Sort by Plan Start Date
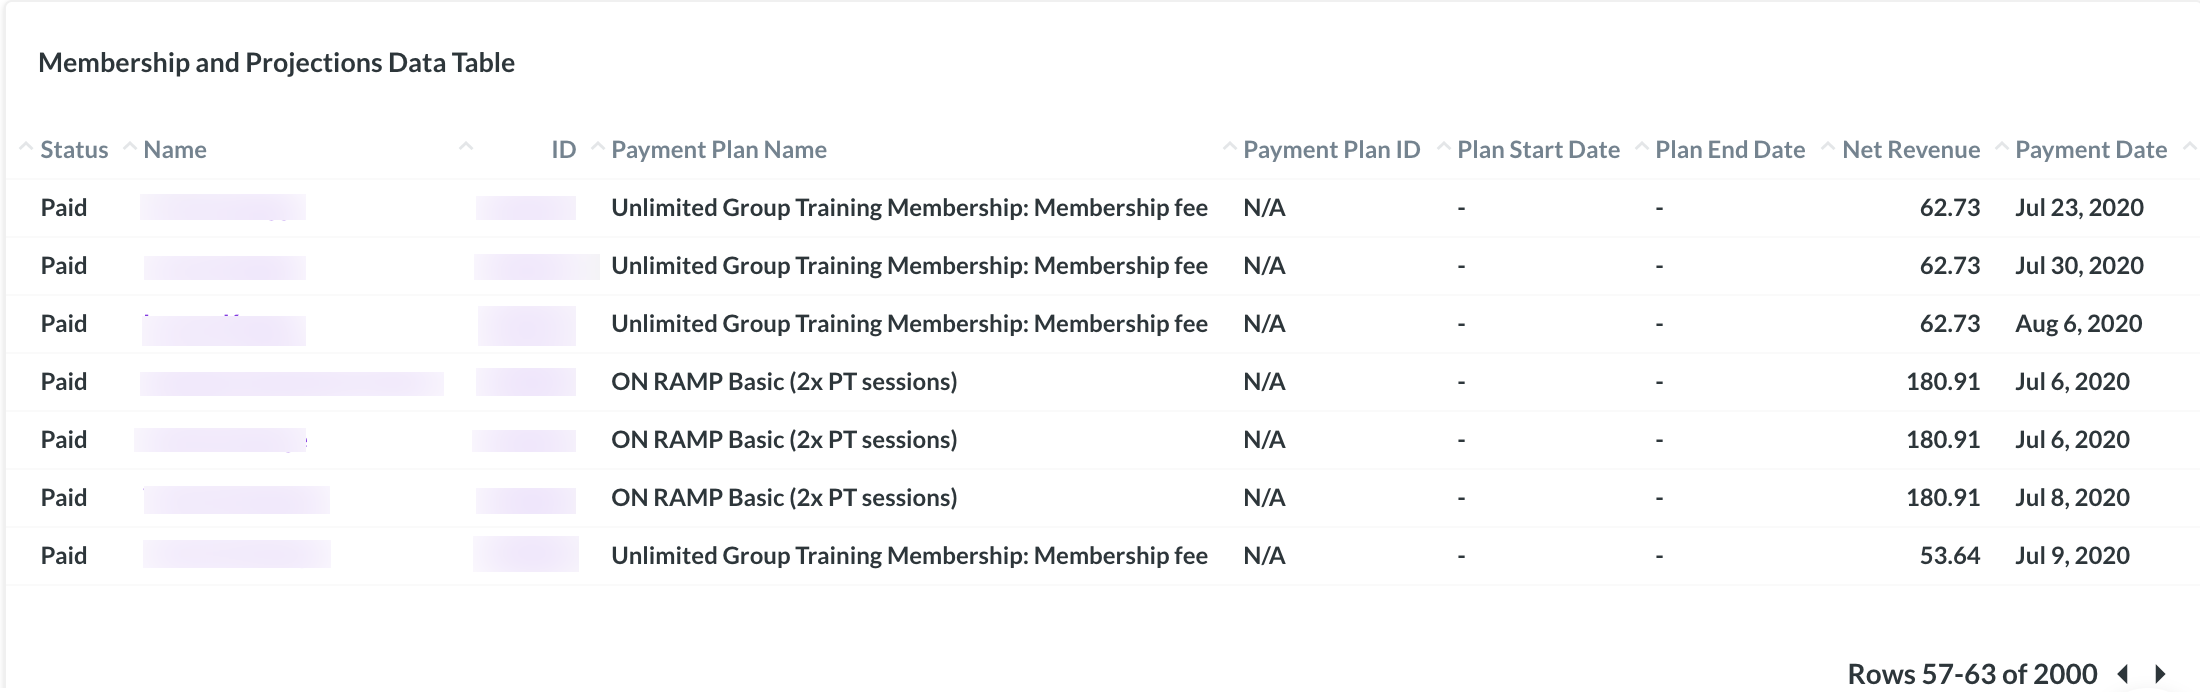Image resolution: width=2200 pixels, height=692 pixels. [x=1538, y=150]
